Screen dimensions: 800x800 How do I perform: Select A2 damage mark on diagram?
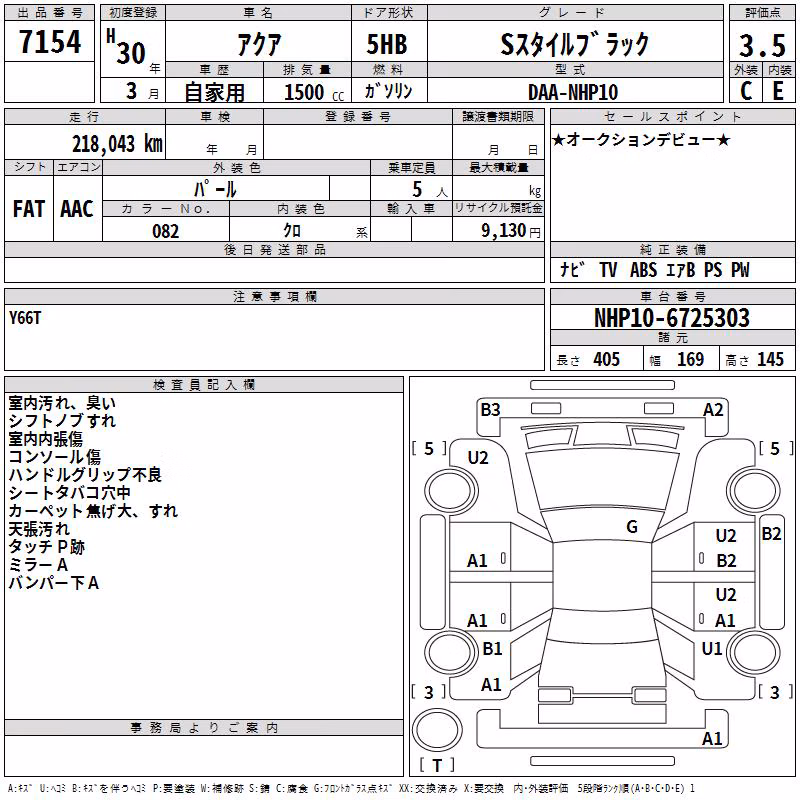(x=713, y=410)
